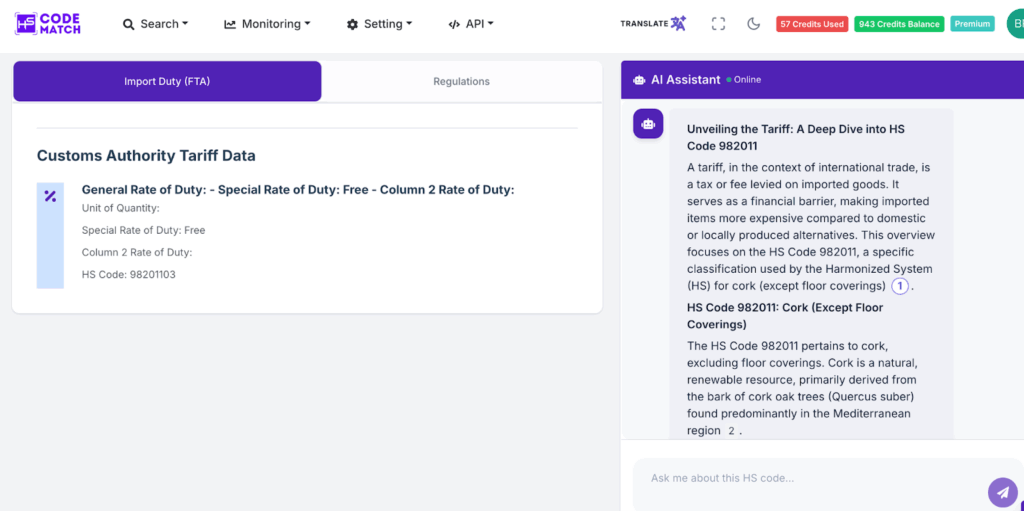Click the send message paper plane icon
The height and width of the screenshot is (511, 1024).
point(1002,491)
